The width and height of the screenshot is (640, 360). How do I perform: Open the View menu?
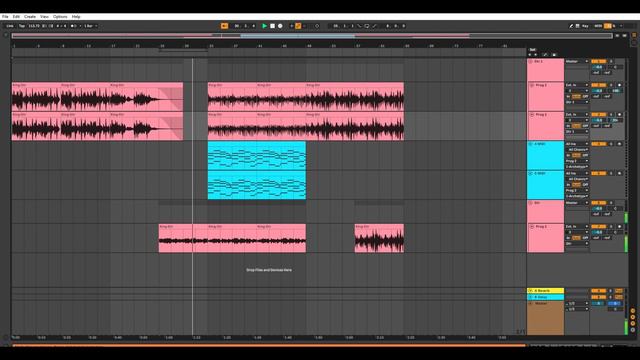click(x=44, y=17)
